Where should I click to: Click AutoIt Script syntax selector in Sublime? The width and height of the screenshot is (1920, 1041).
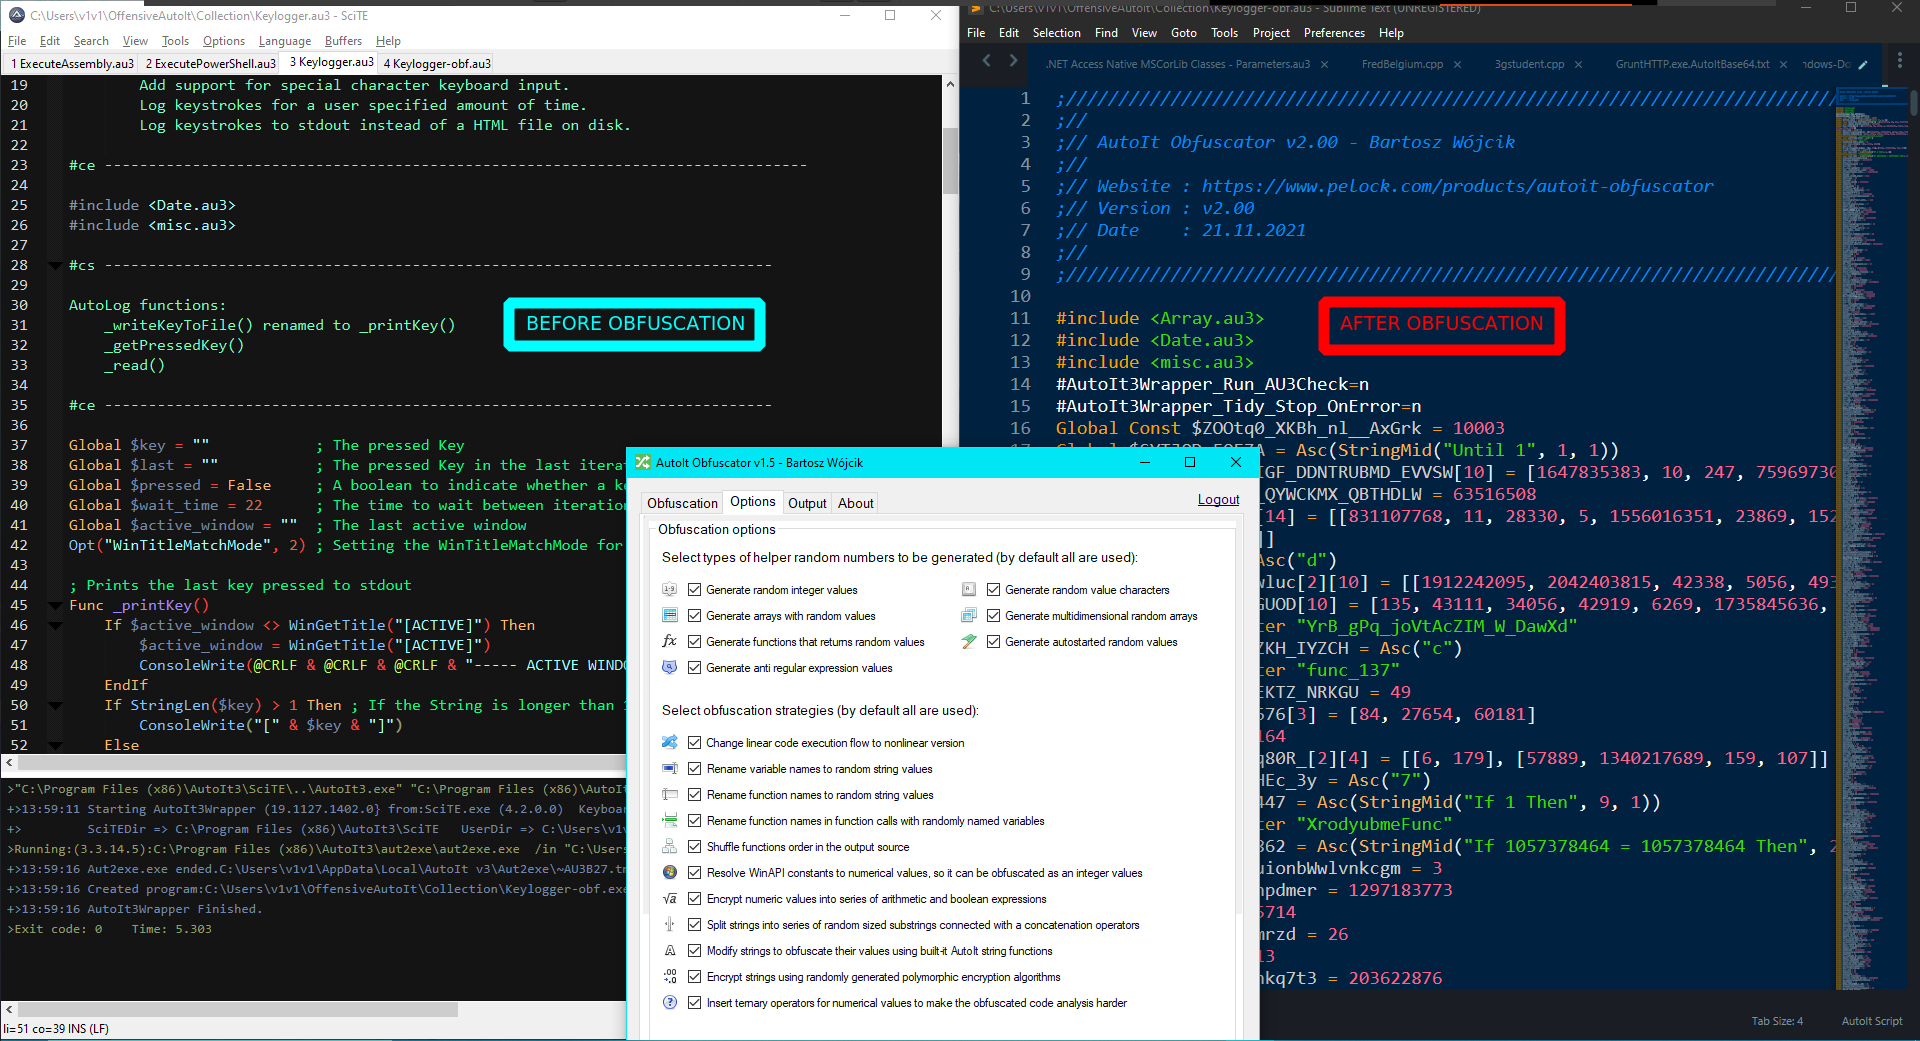click(1872, 1021)
